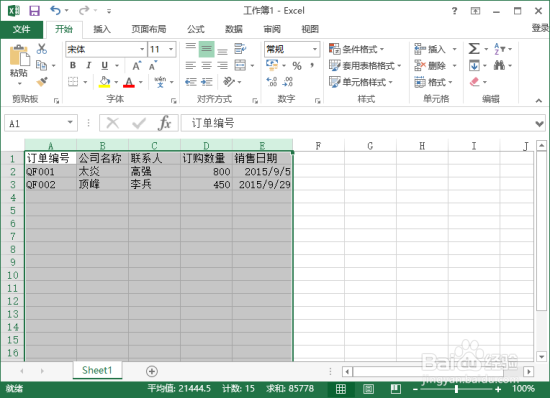Image resolution: width=550 pixels, height=398 pixels.
Task: Align cell text right
Action: click(x=222, y=66)
